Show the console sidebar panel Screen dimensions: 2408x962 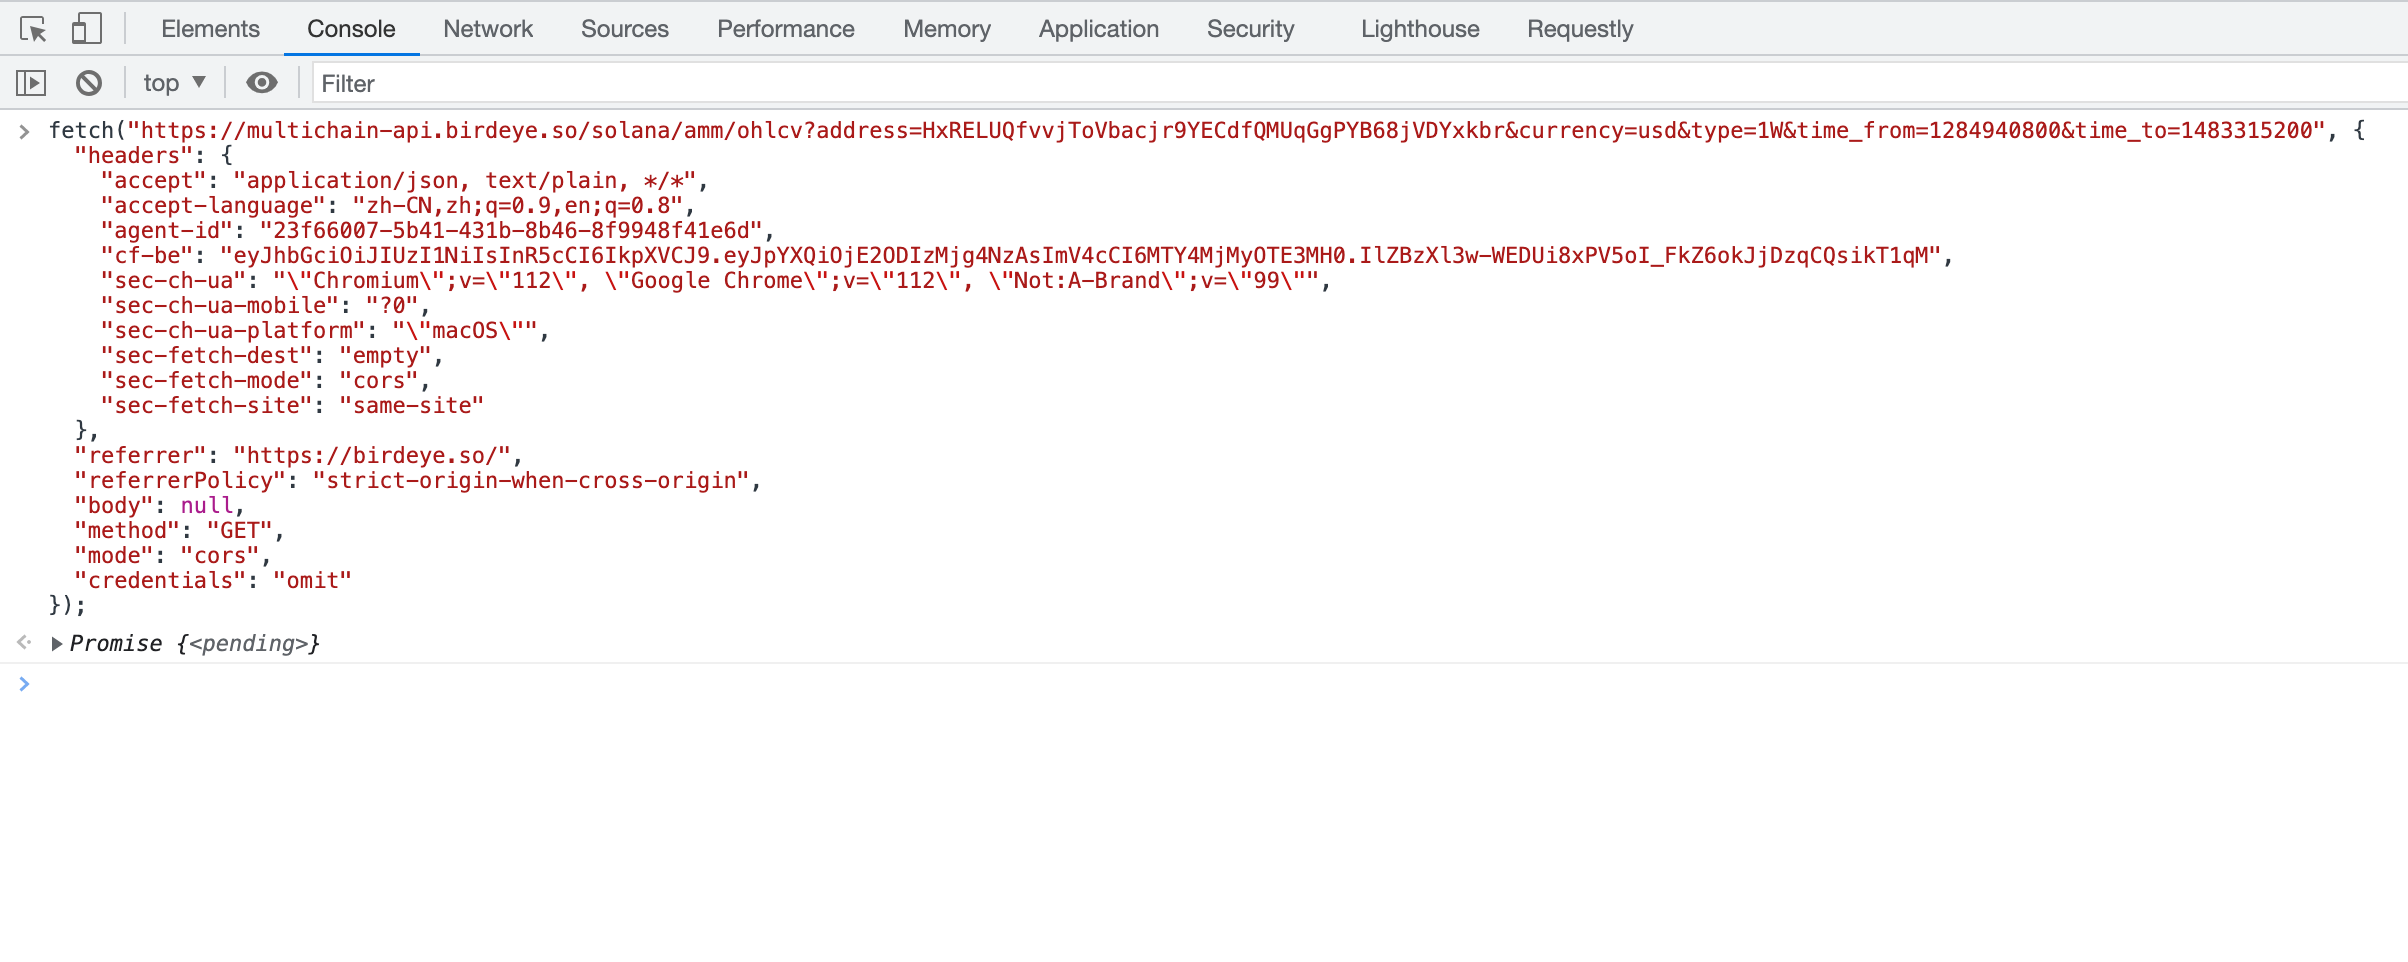click(x=31, y=83)
